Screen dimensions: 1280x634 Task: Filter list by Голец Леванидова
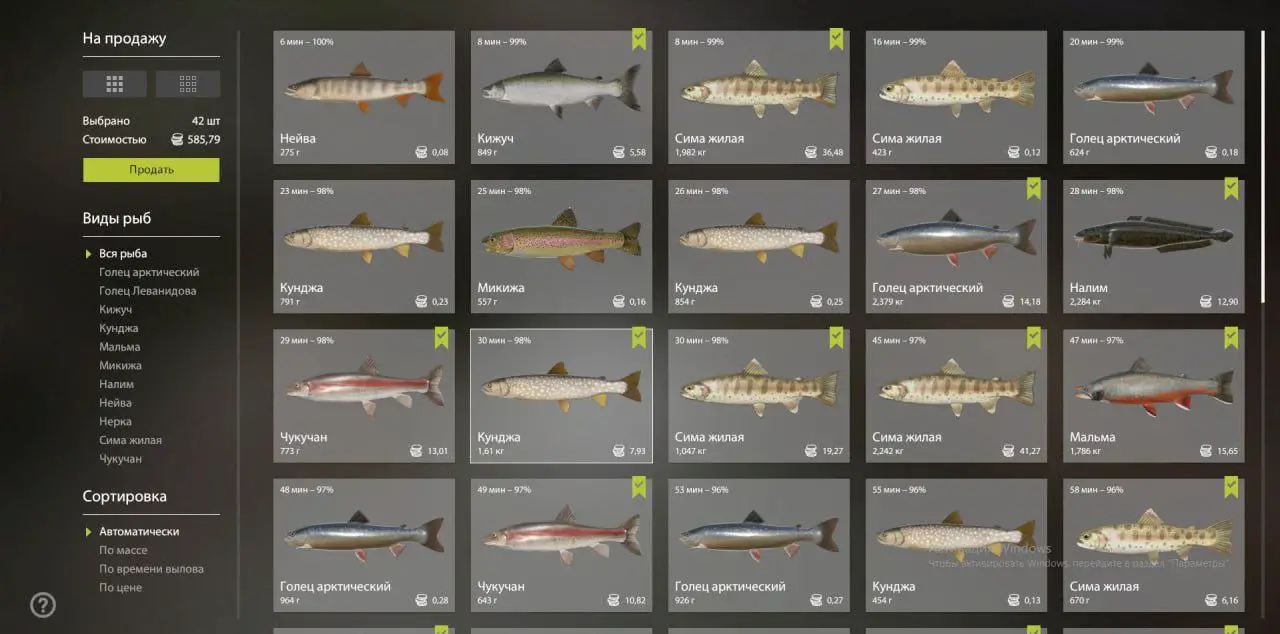(148, 291)
